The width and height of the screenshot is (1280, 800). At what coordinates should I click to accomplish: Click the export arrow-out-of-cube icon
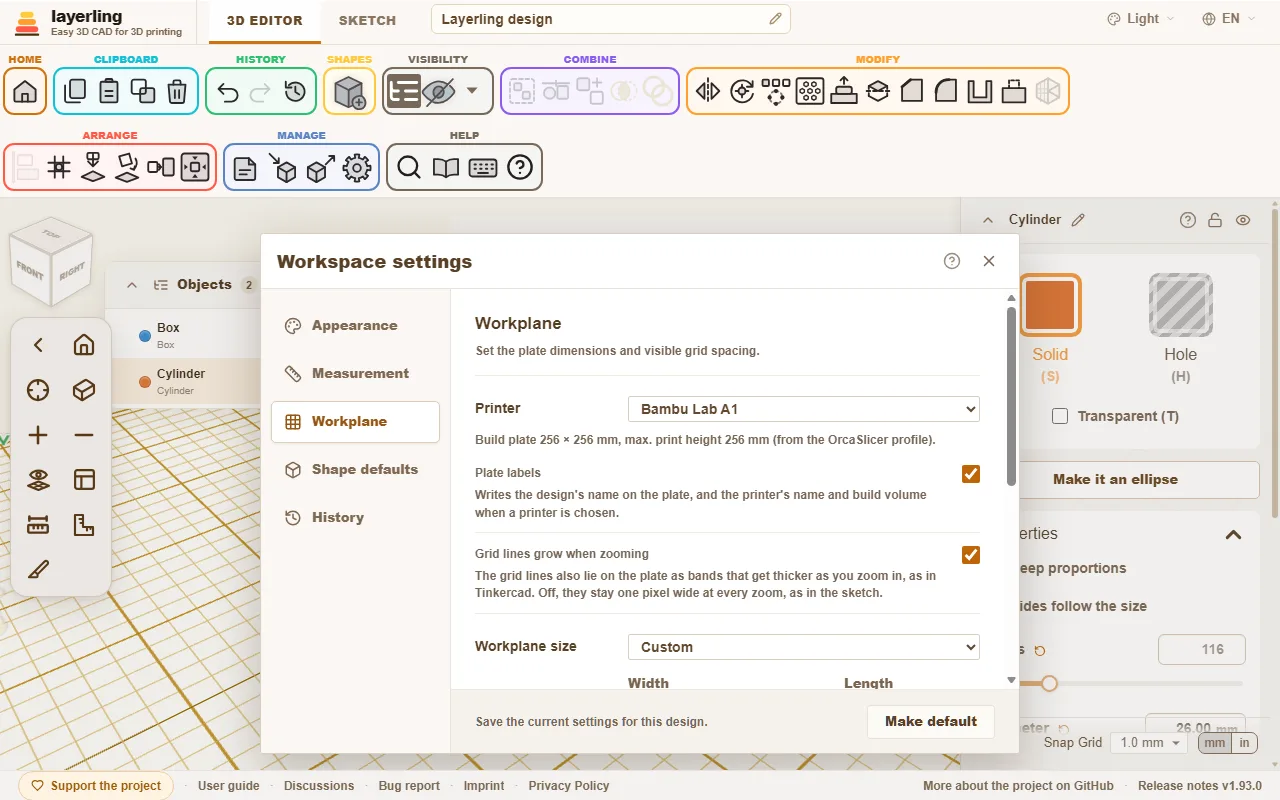tap(320, 168)
